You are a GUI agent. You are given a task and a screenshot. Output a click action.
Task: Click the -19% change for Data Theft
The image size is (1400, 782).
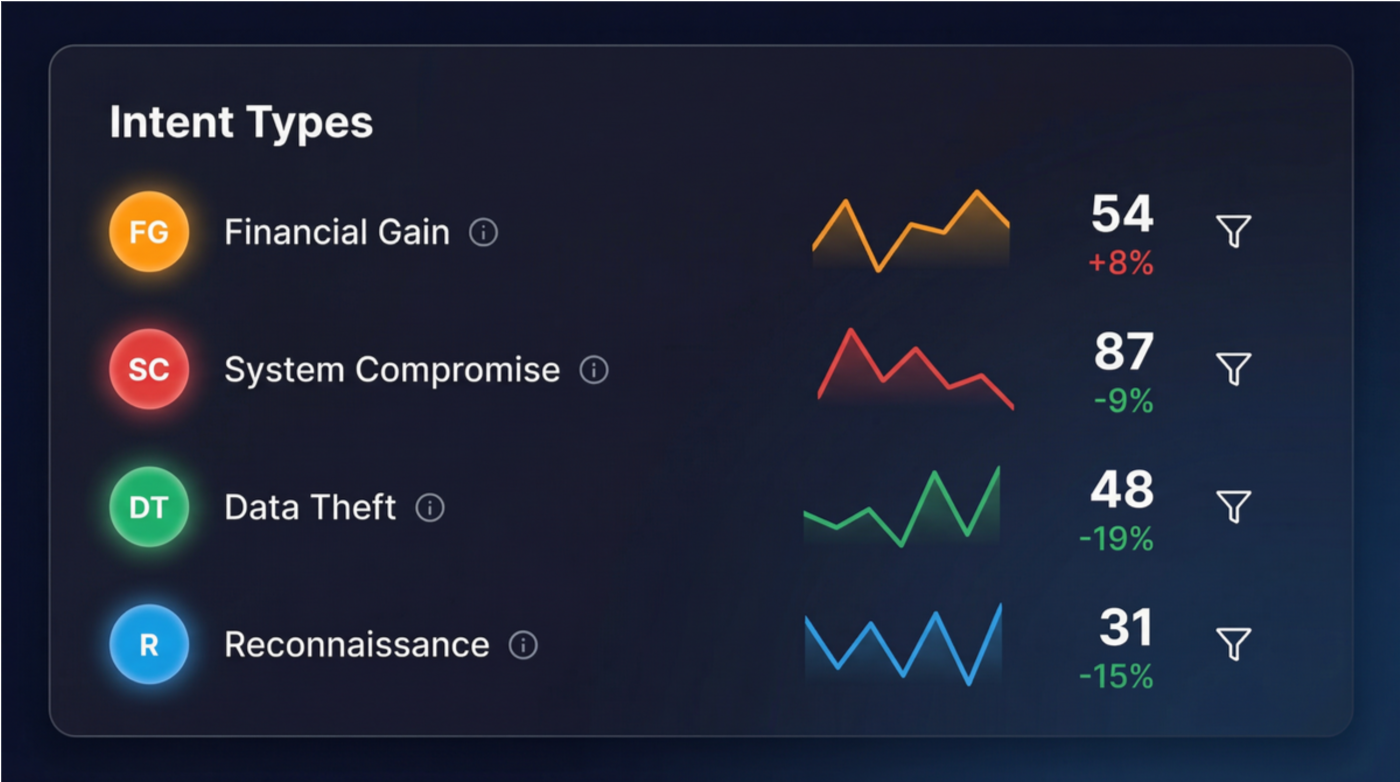coord(1115,539)
